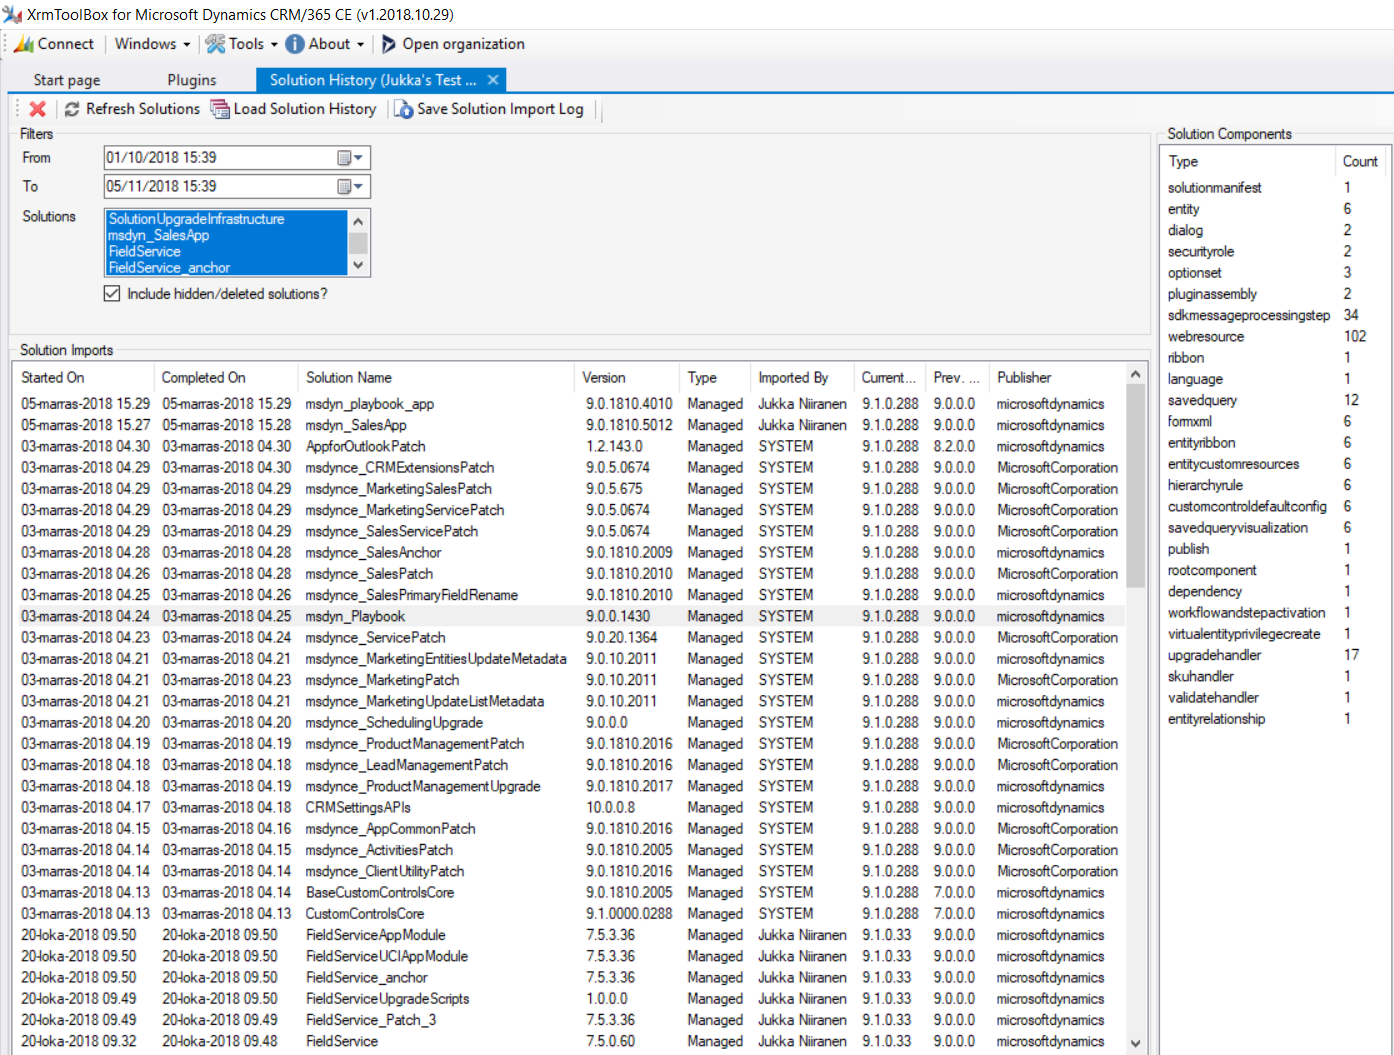Viewport: 1394px width, 1055px height.
Task: Close the Solution History tab
Action: [x=493, y=80]
